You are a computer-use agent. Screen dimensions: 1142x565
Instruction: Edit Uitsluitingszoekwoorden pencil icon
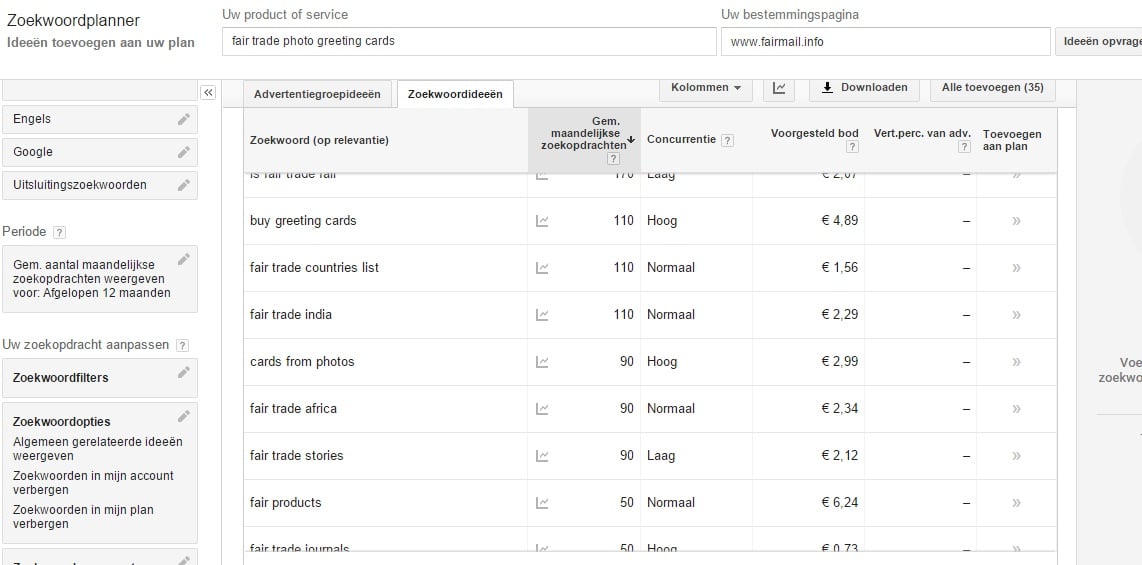[x=184, y=185]
